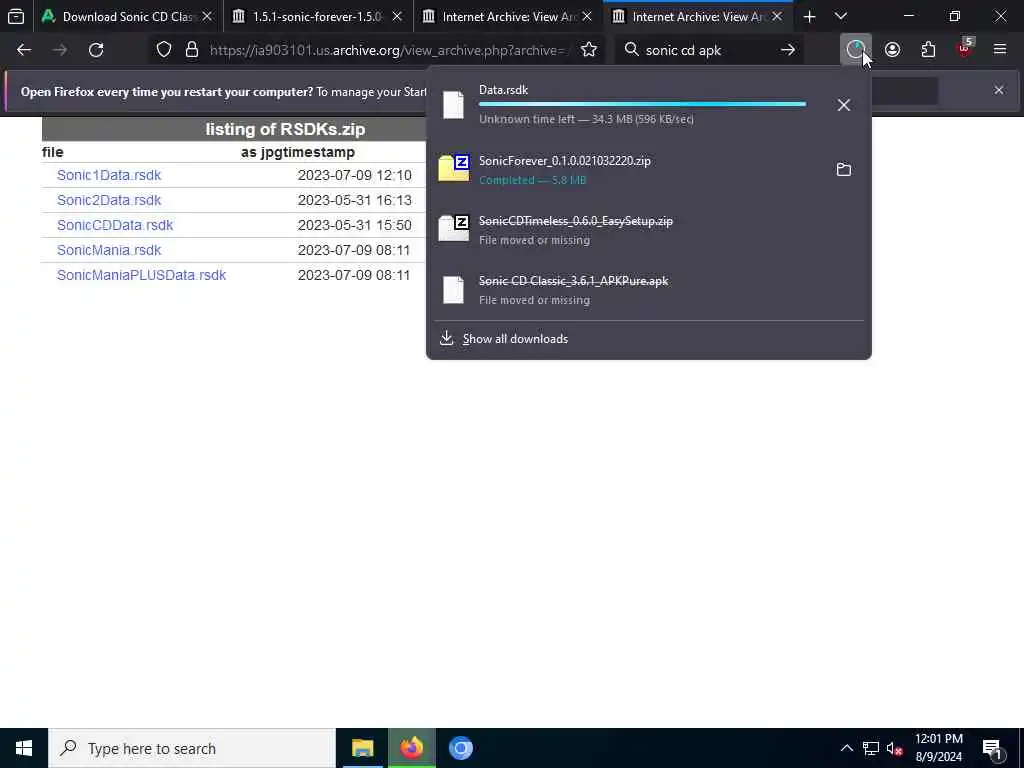The width and height of the screenshot is (1024, 768).
Task: Show hidden system tray icons
Action: click(846, 748)
